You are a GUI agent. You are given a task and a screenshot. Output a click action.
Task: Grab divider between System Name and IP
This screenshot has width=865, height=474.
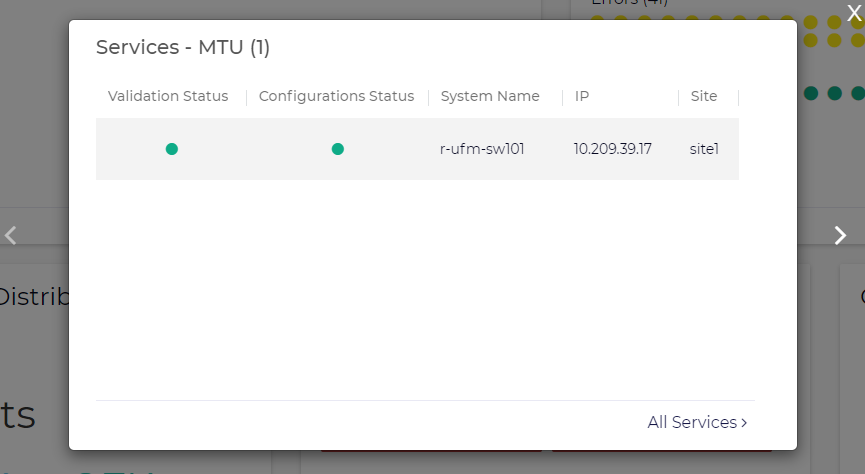(x=562, y=97)
